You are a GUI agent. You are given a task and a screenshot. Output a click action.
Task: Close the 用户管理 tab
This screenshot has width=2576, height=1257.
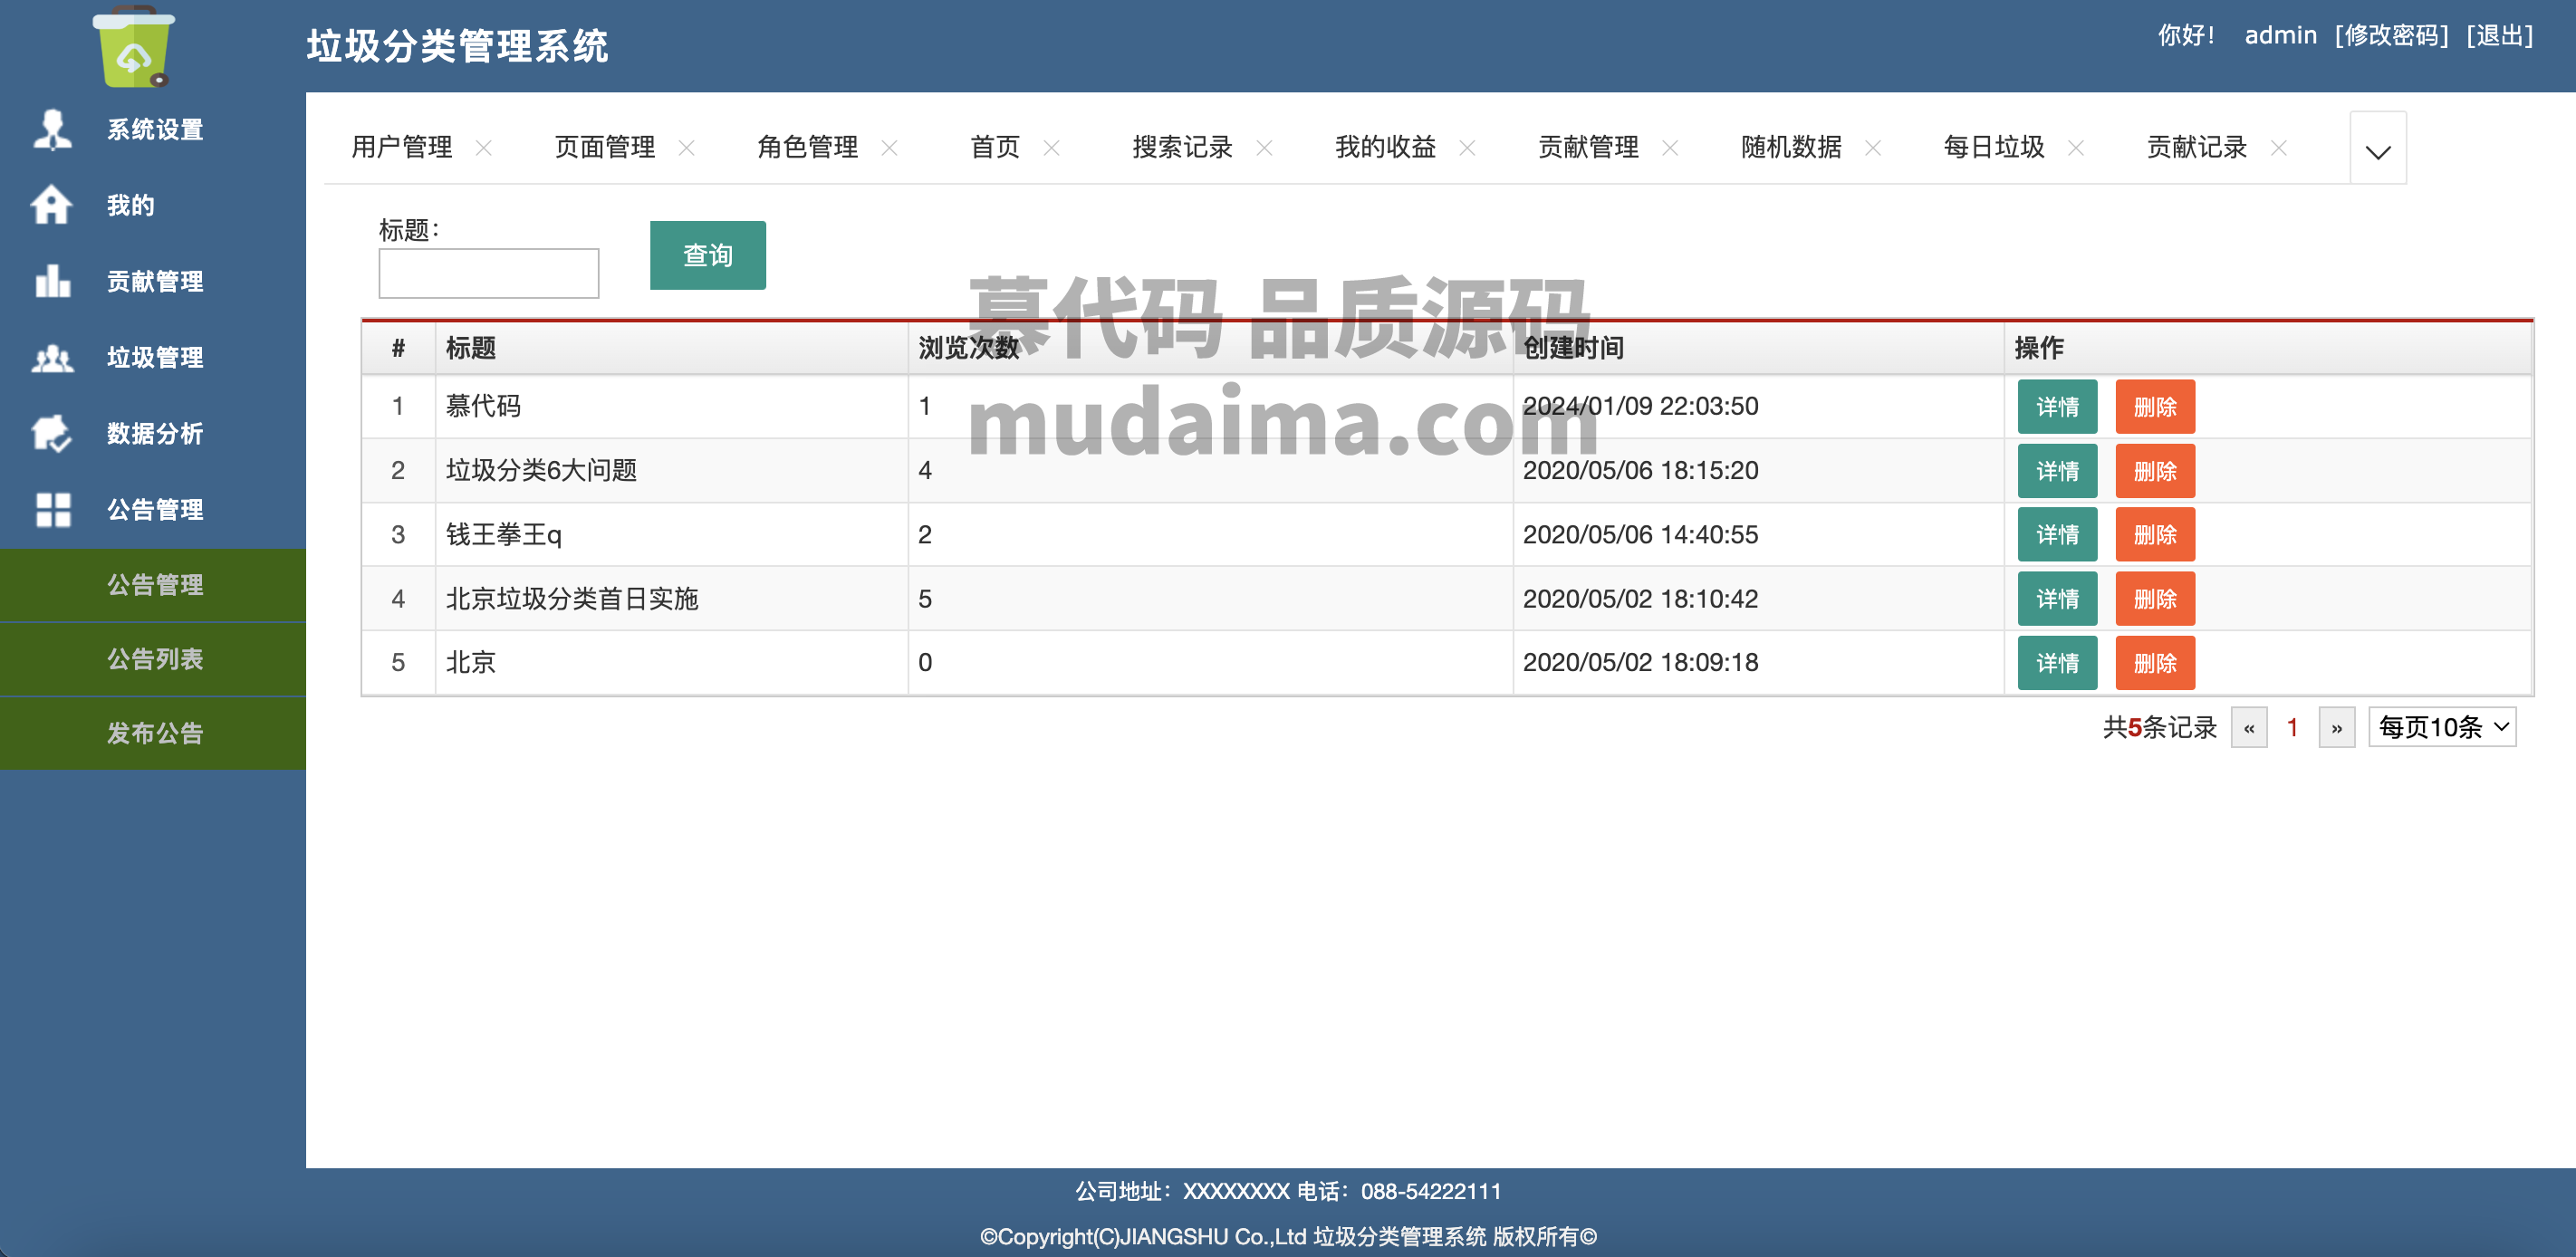point(484,148)
